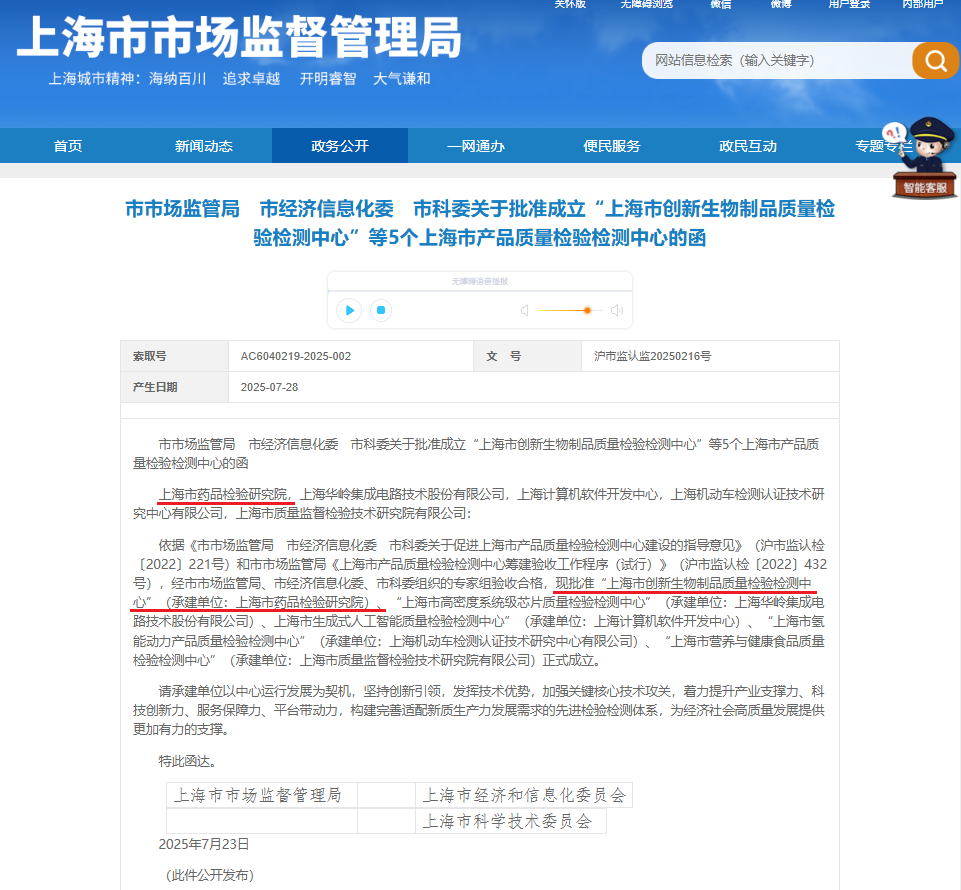Stop the voice broadcast playback

380,310
